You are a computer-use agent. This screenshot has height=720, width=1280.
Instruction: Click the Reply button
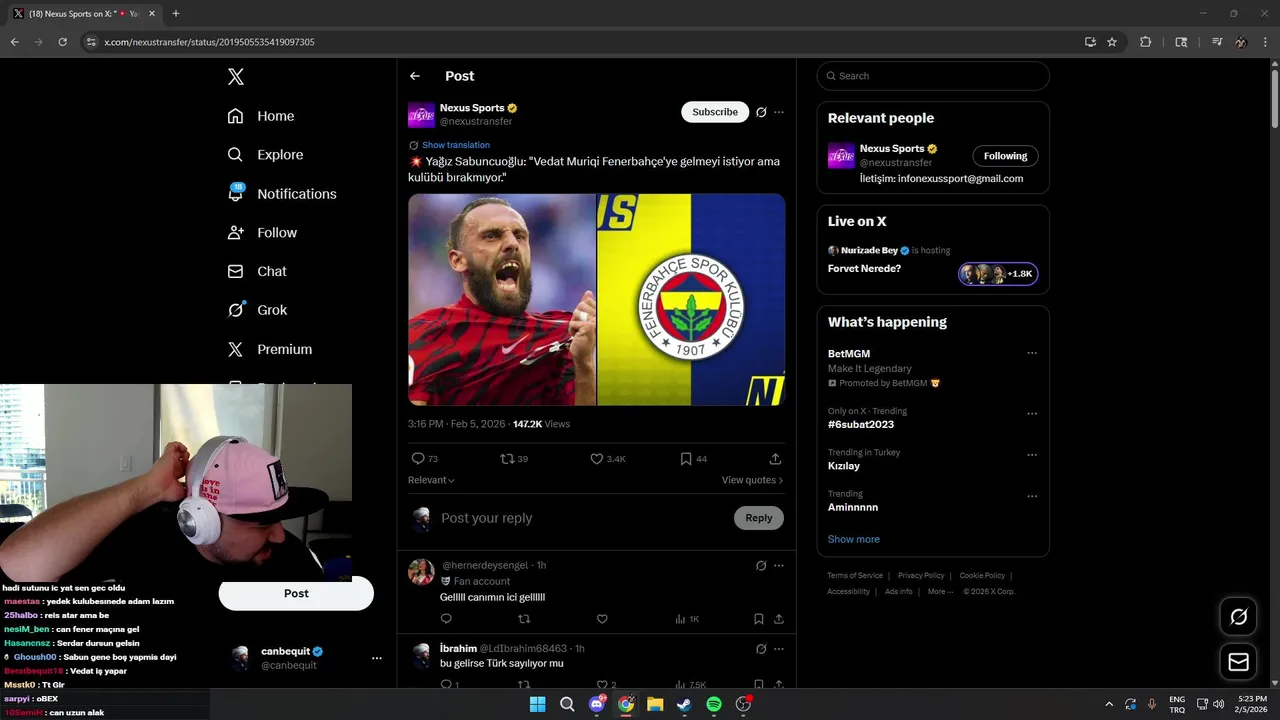(x=759, y=518)
